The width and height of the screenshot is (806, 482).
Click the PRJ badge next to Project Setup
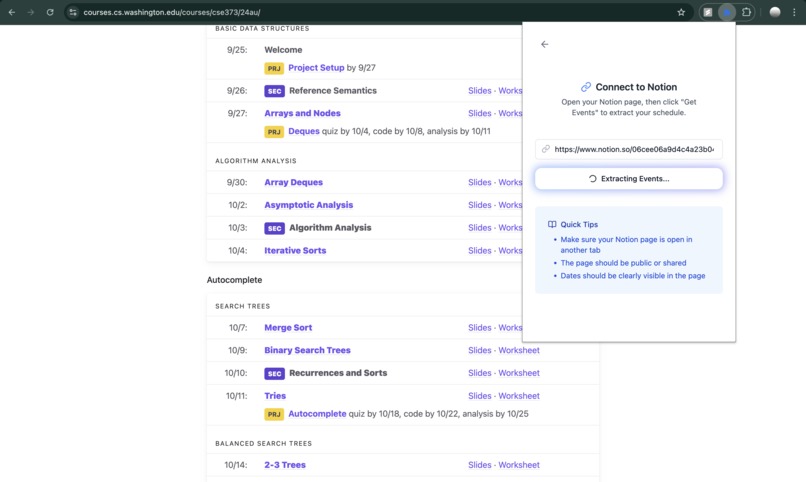[x=274, y=68]
